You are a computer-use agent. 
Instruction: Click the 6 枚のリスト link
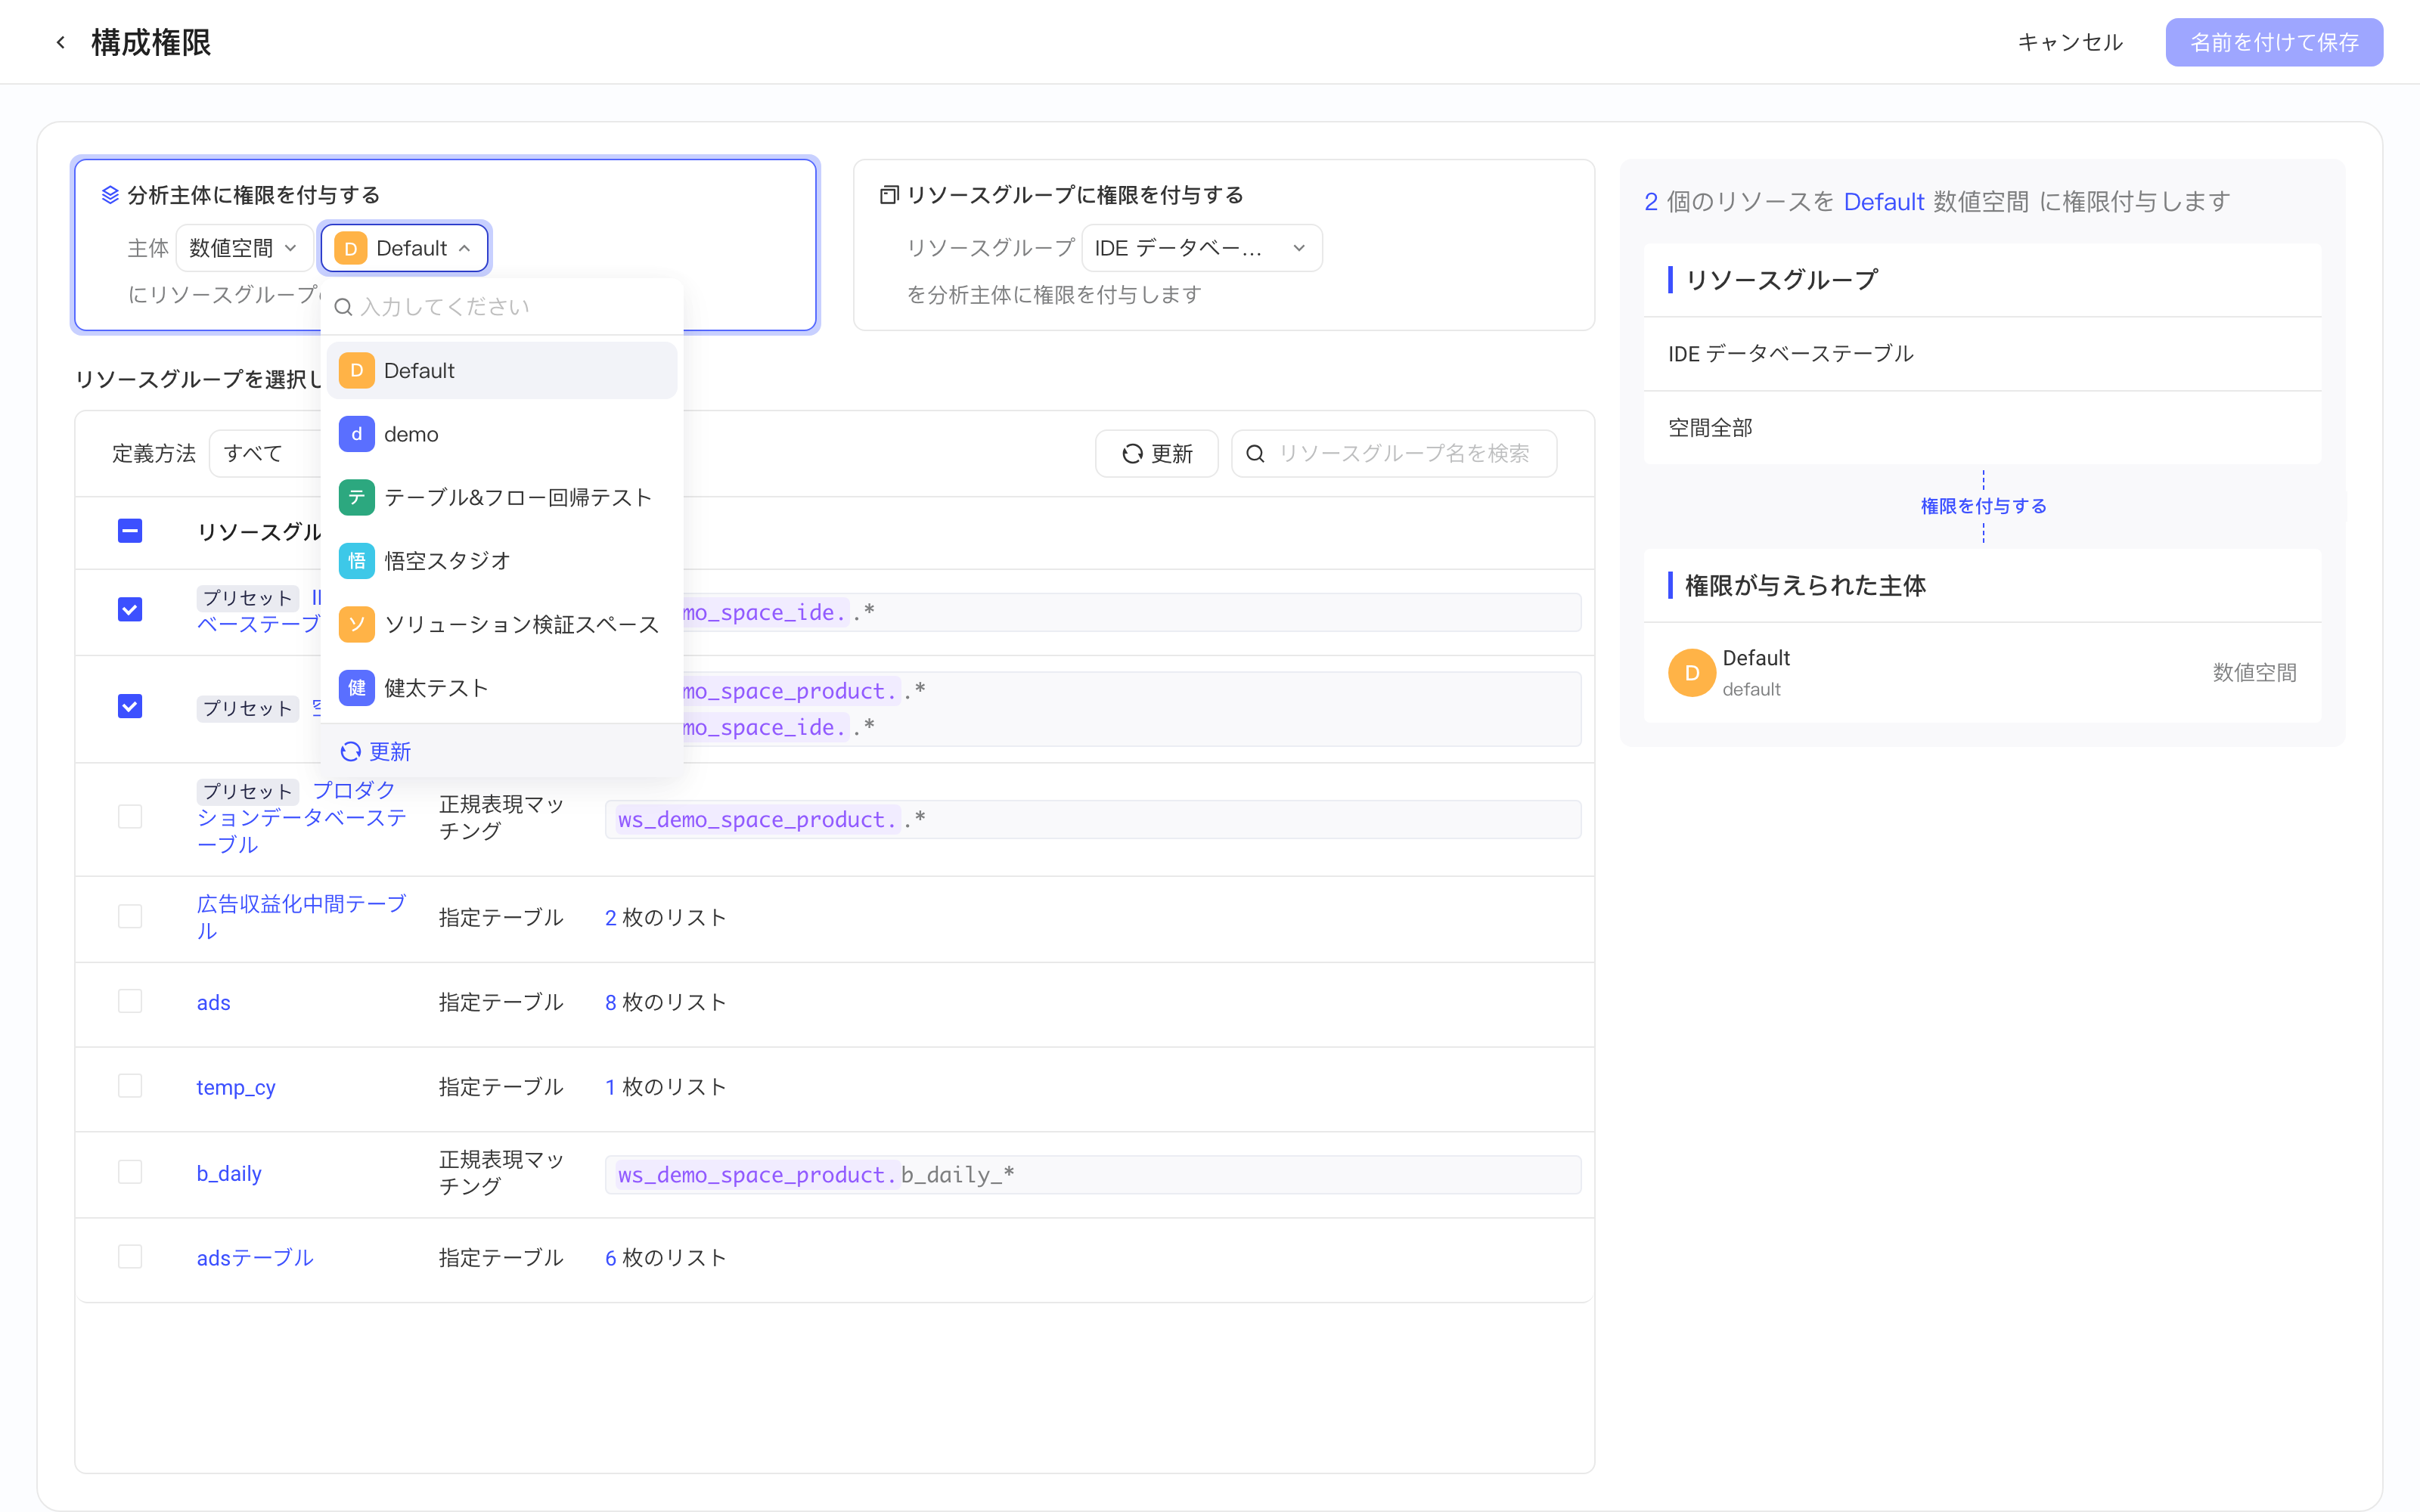(665, 1258)
